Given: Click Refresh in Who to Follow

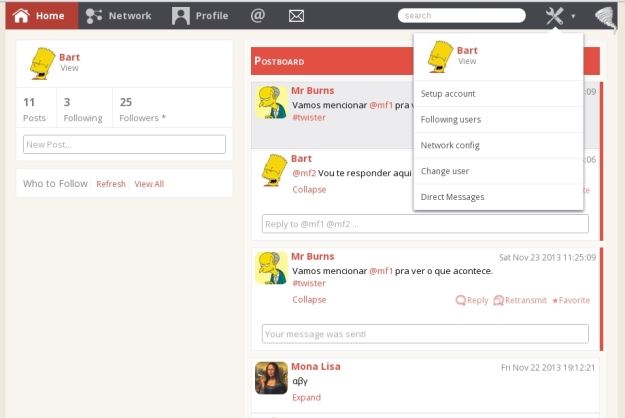Looking at the screenshot, I should pos(111,184).
